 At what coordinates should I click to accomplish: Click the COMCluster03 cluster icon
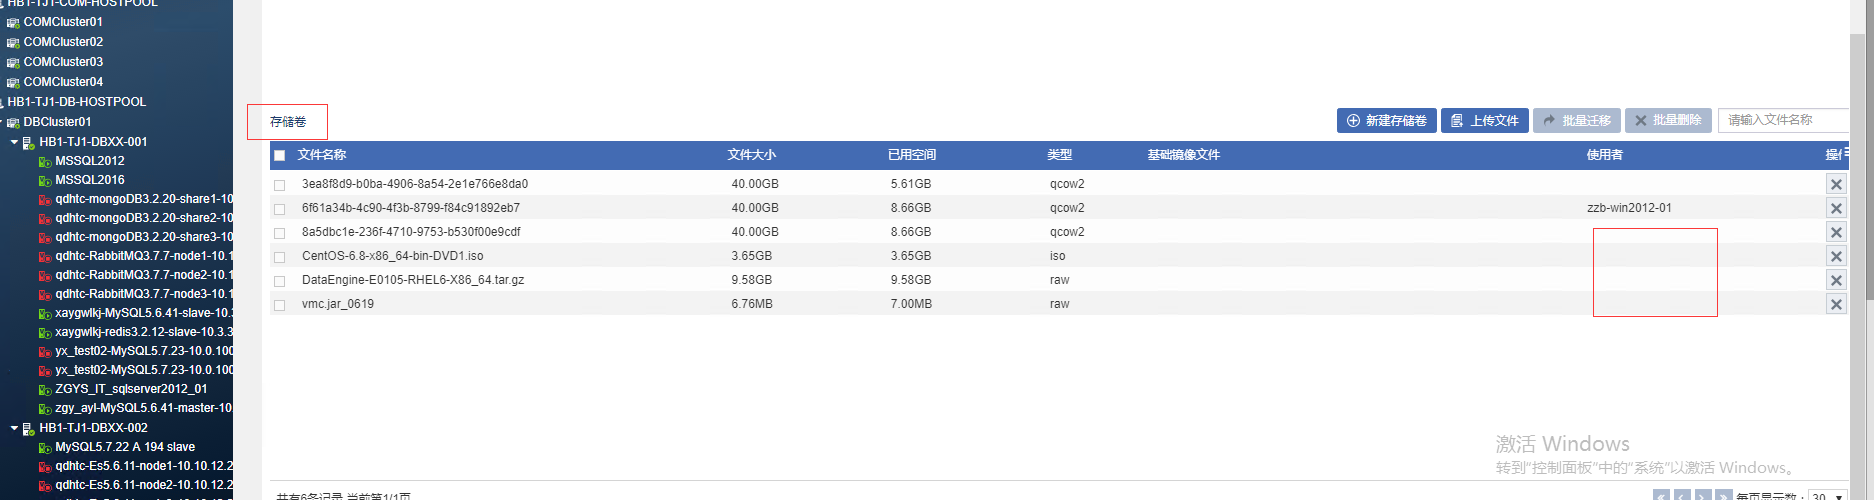(x=13, y=62)
